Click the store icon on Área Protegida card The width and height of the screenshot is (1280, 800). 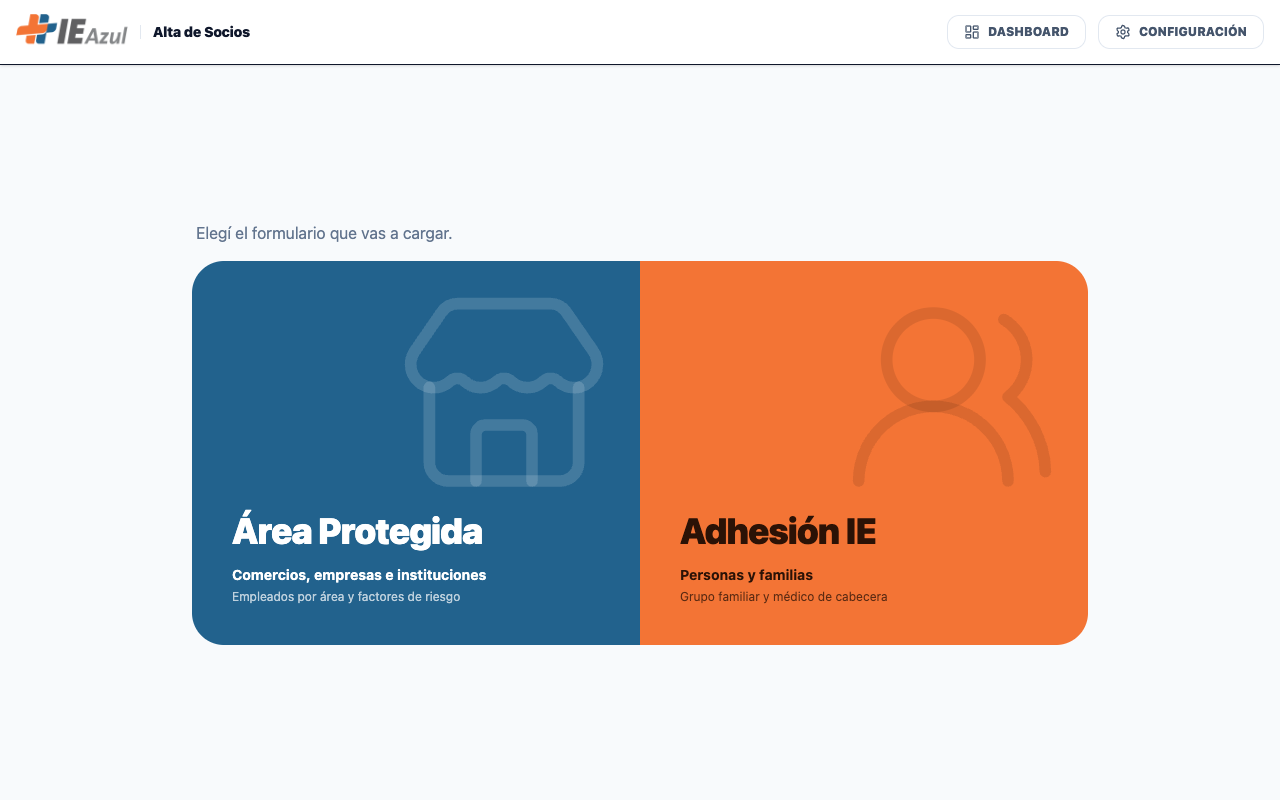coord(504,392)
